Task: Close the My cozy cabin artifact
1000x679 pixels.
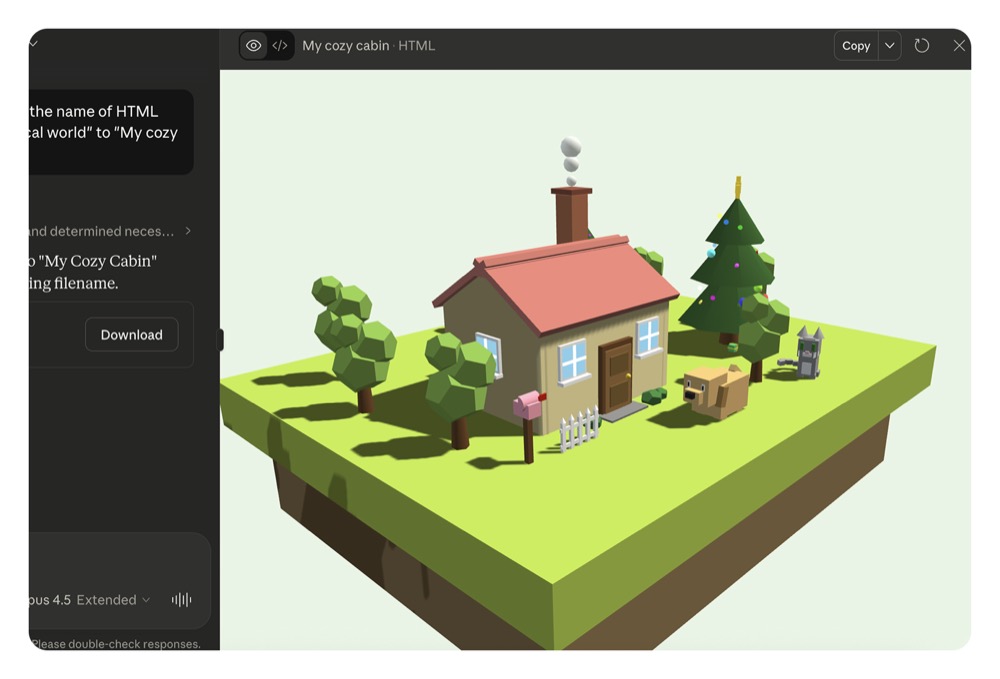Action: click(959, 45)
